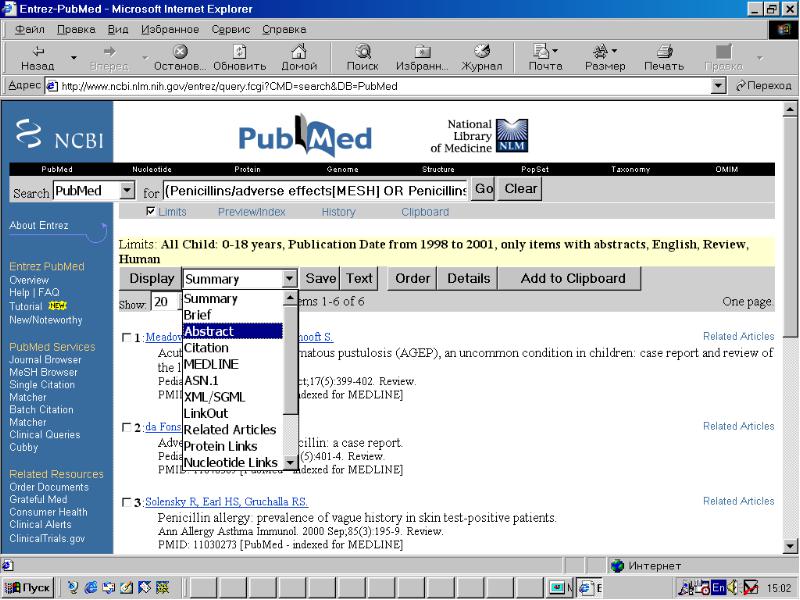Viewport: 800px width, 600px height.
Task: Switch to the Nucleotide database tab
Action: (x=152, y=169)
